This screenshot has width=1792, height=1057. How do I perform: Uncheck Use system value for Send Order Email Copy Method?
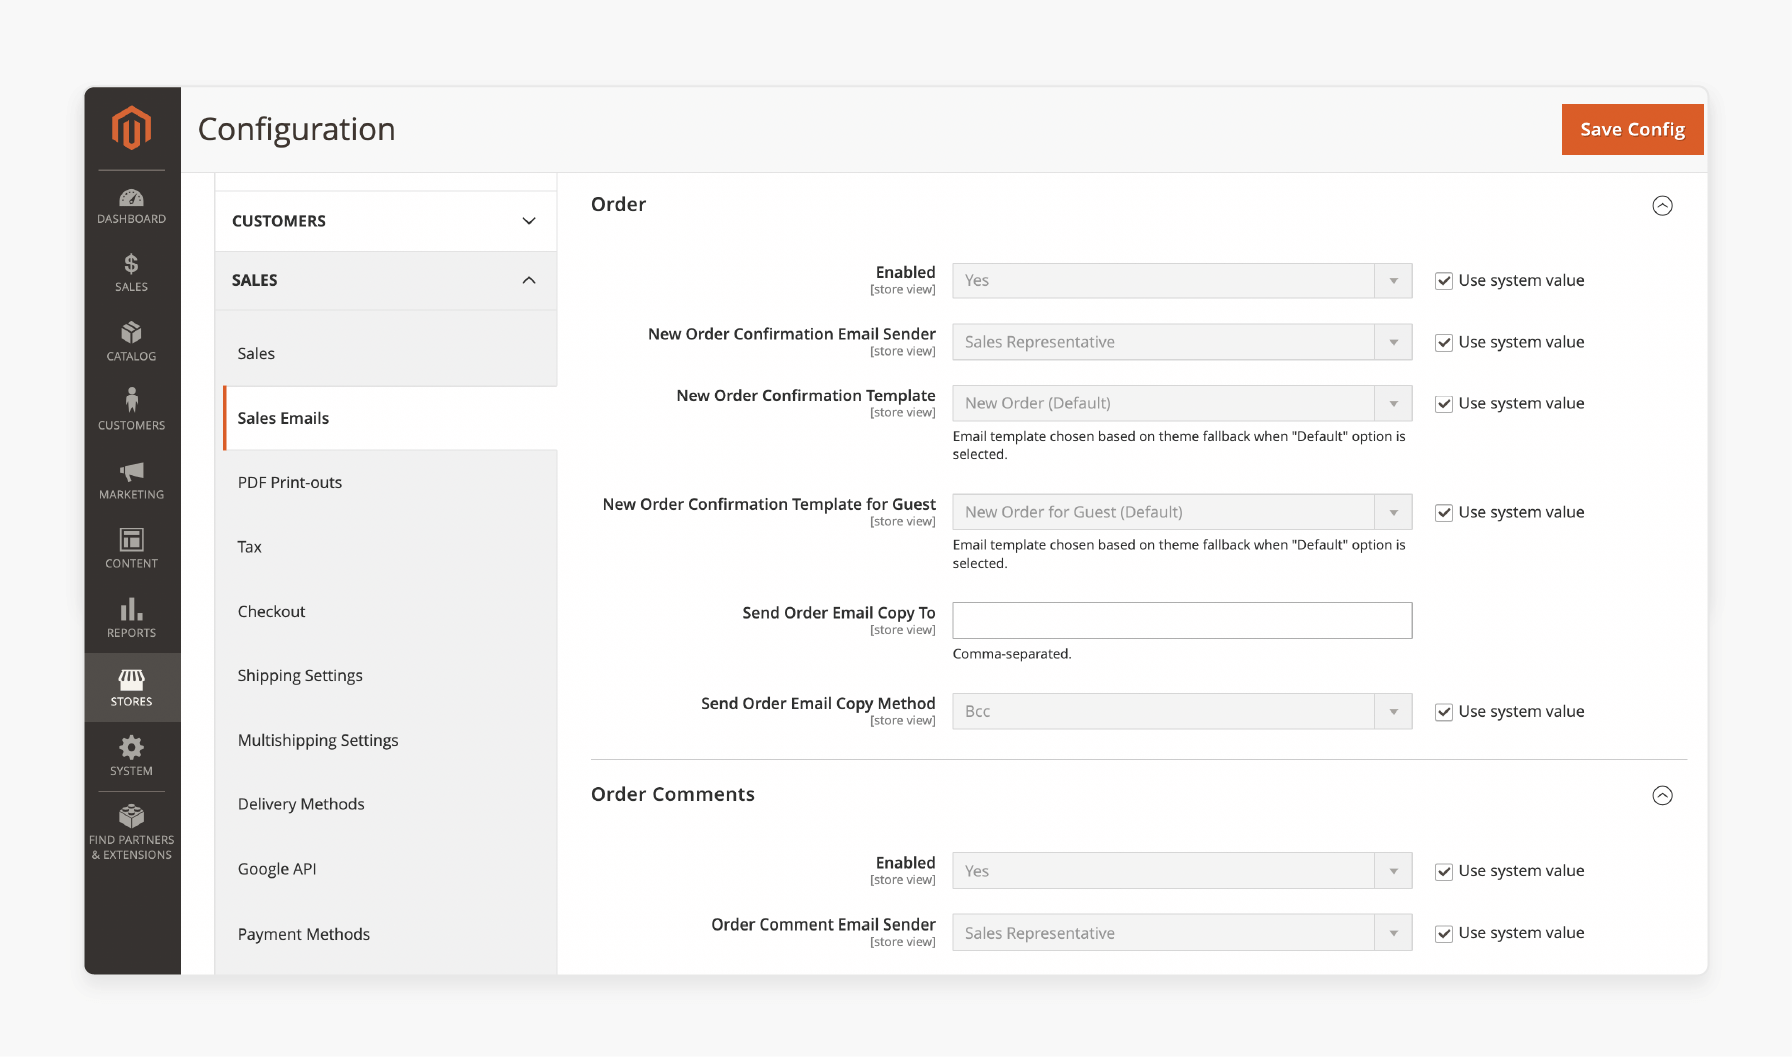[x=1443, y=712]
